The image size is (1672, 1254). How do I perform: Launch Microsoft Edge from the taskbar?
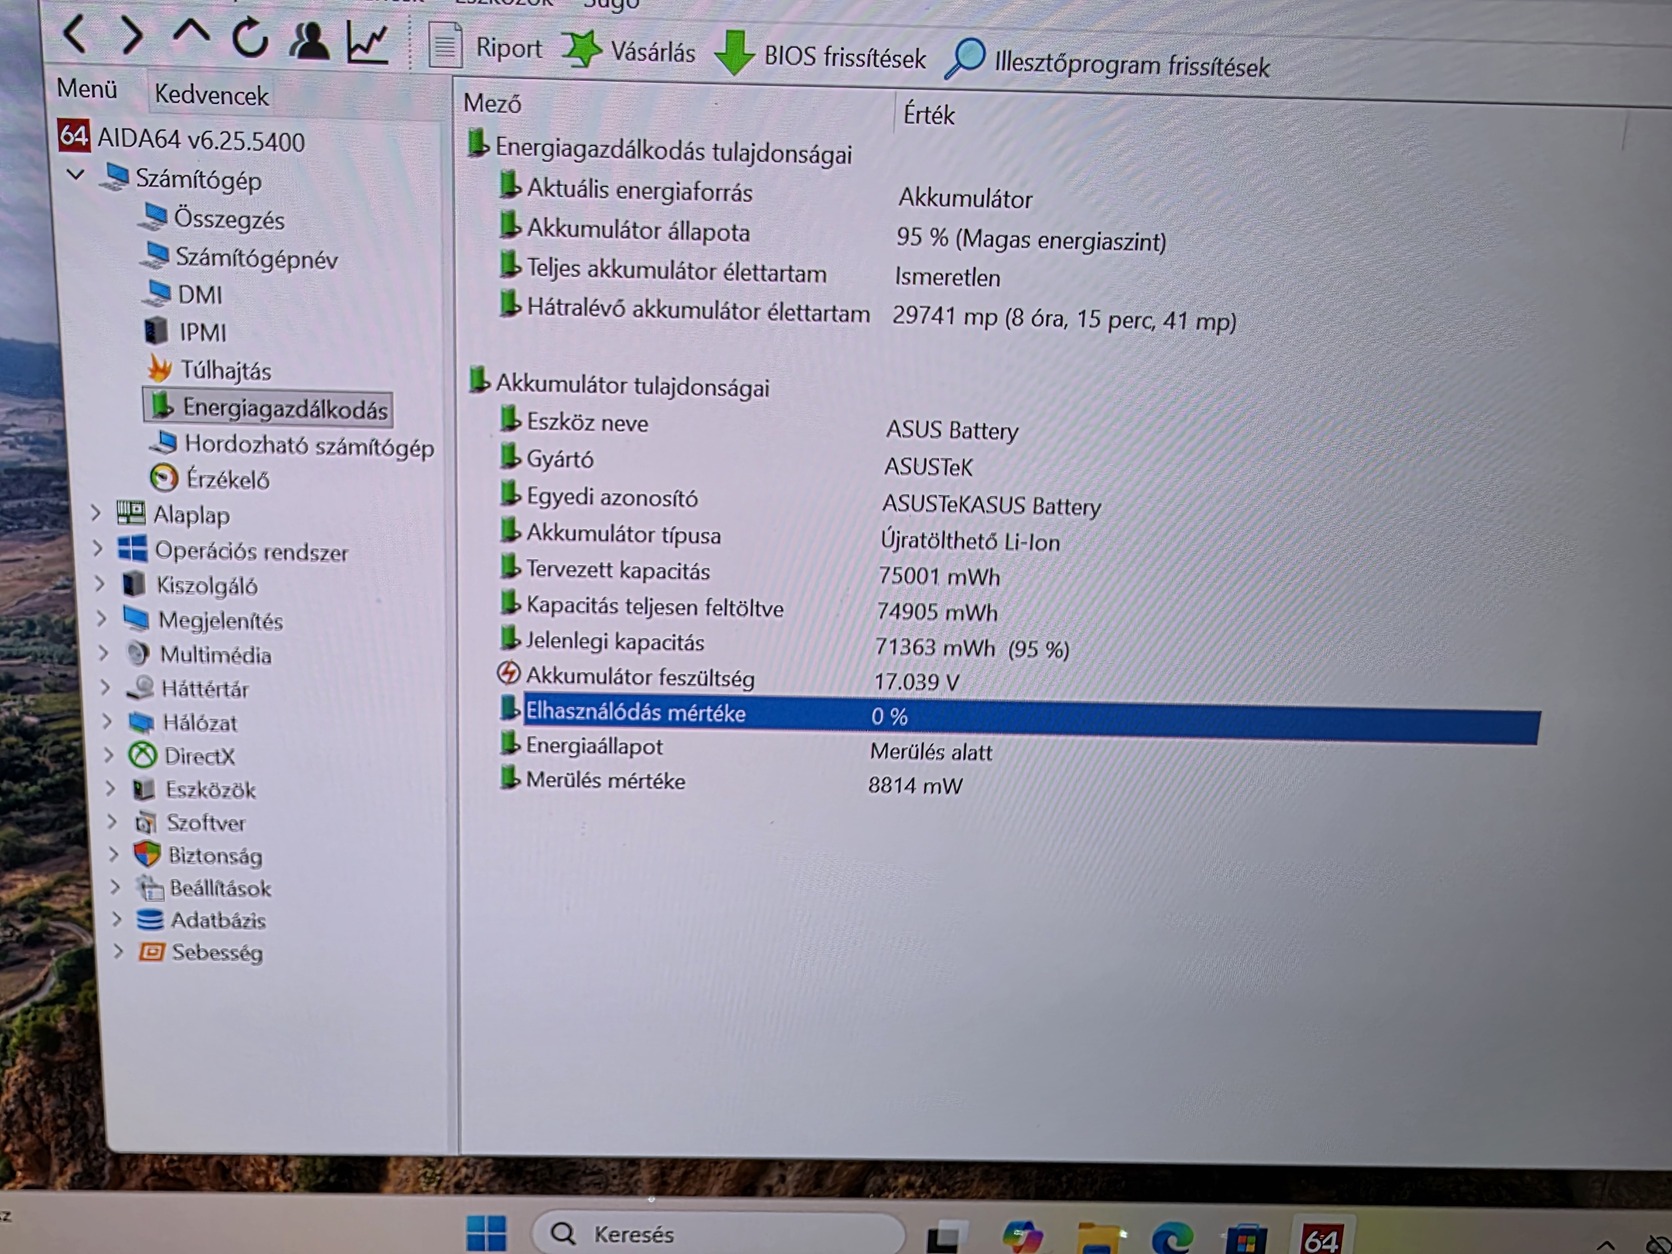[1172, 1239]
